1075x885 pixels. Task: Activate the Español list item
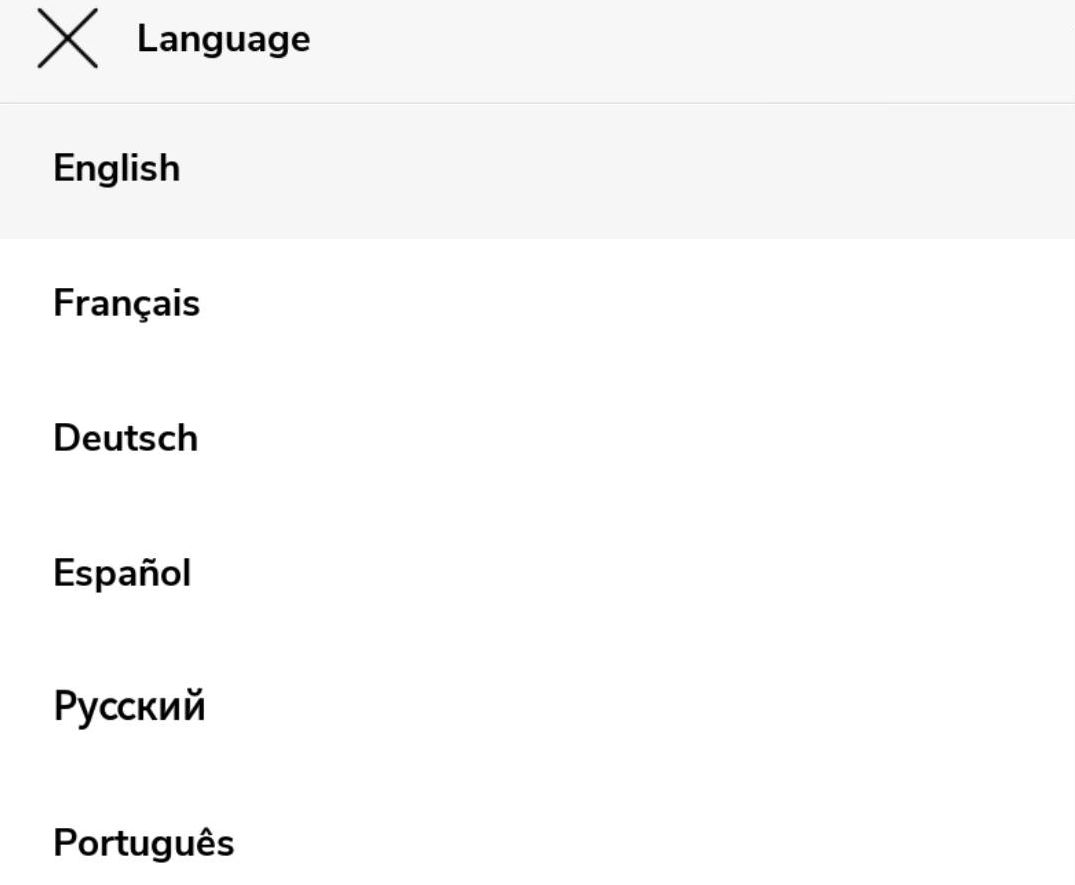(122, 573)
